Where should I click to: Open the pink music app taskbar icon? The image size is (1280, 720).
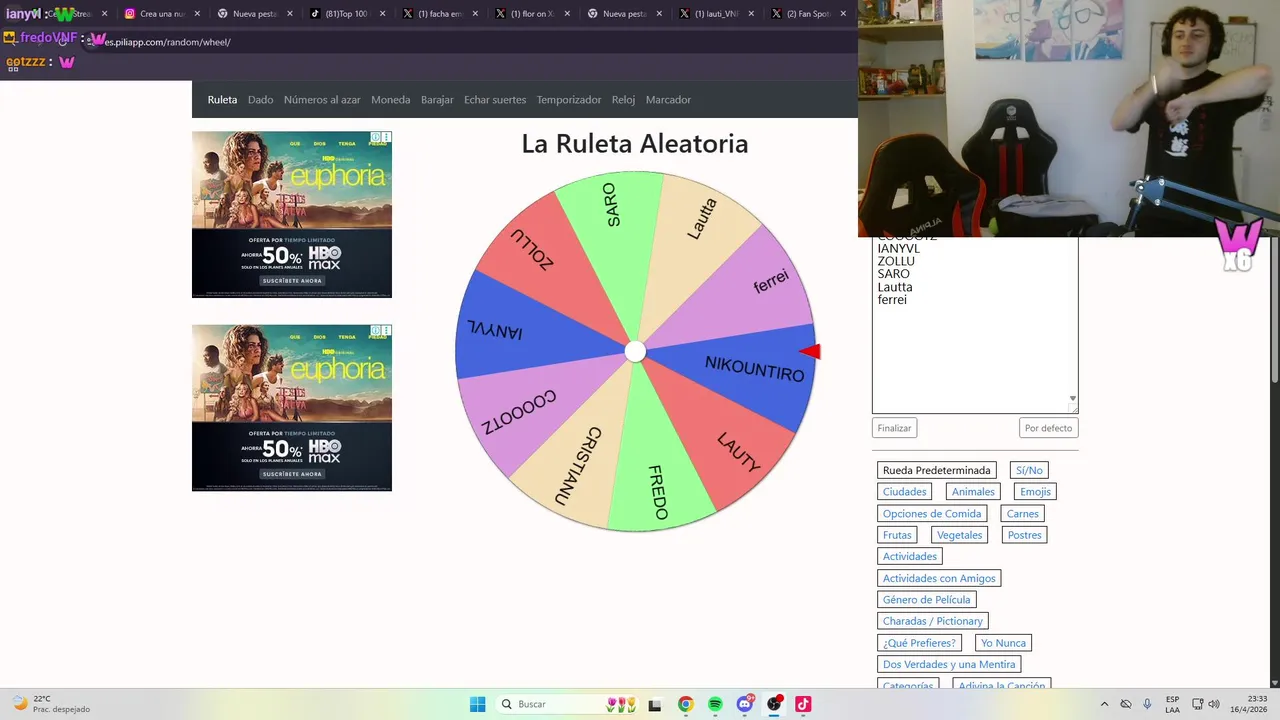click(x=803, y=704)
